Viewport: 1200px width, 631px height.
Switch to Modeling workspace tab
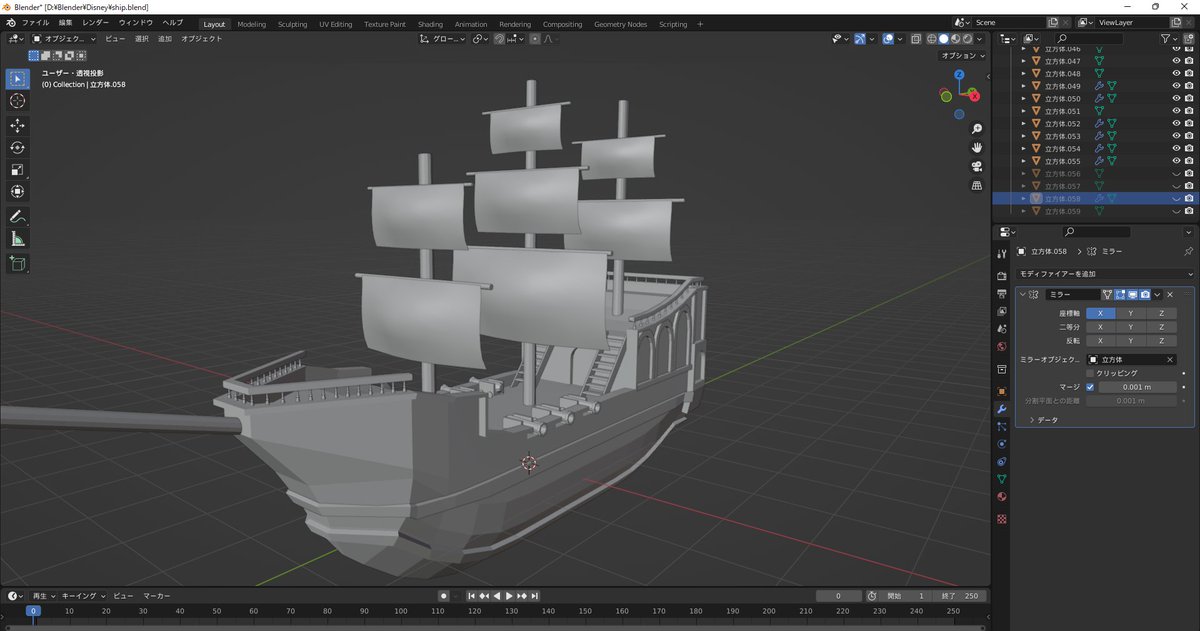click(x=251, y=24)
